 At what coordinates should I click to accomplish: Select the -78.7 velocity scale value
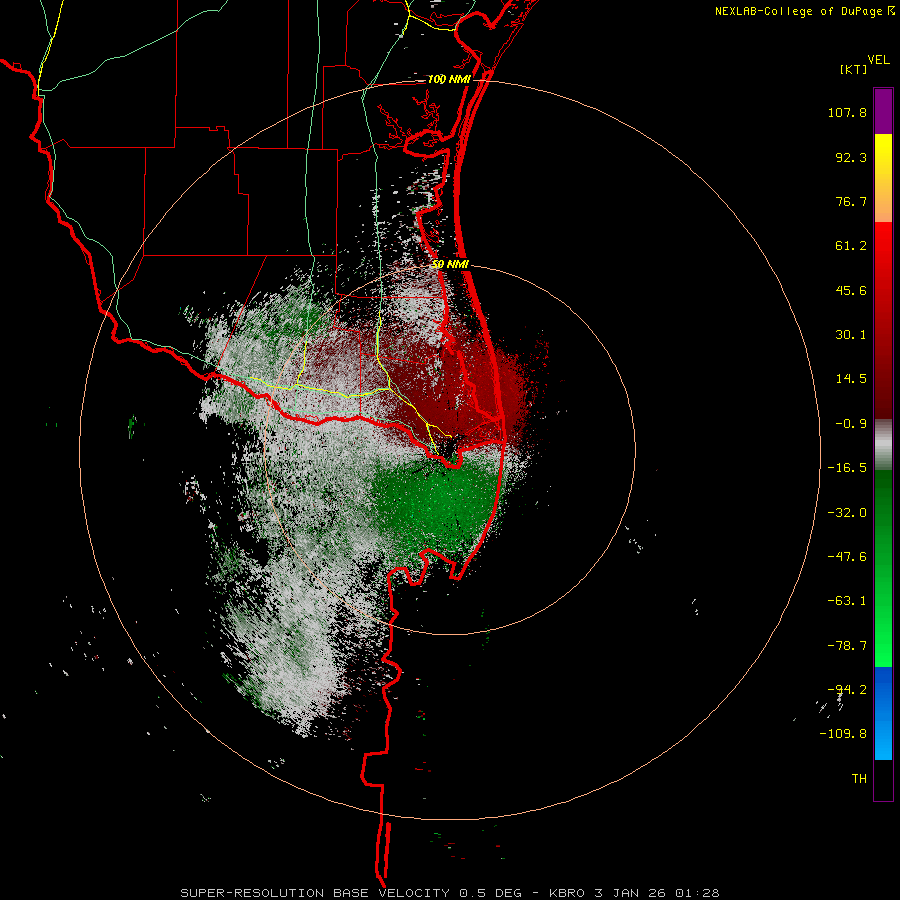(x=847, y=646)
